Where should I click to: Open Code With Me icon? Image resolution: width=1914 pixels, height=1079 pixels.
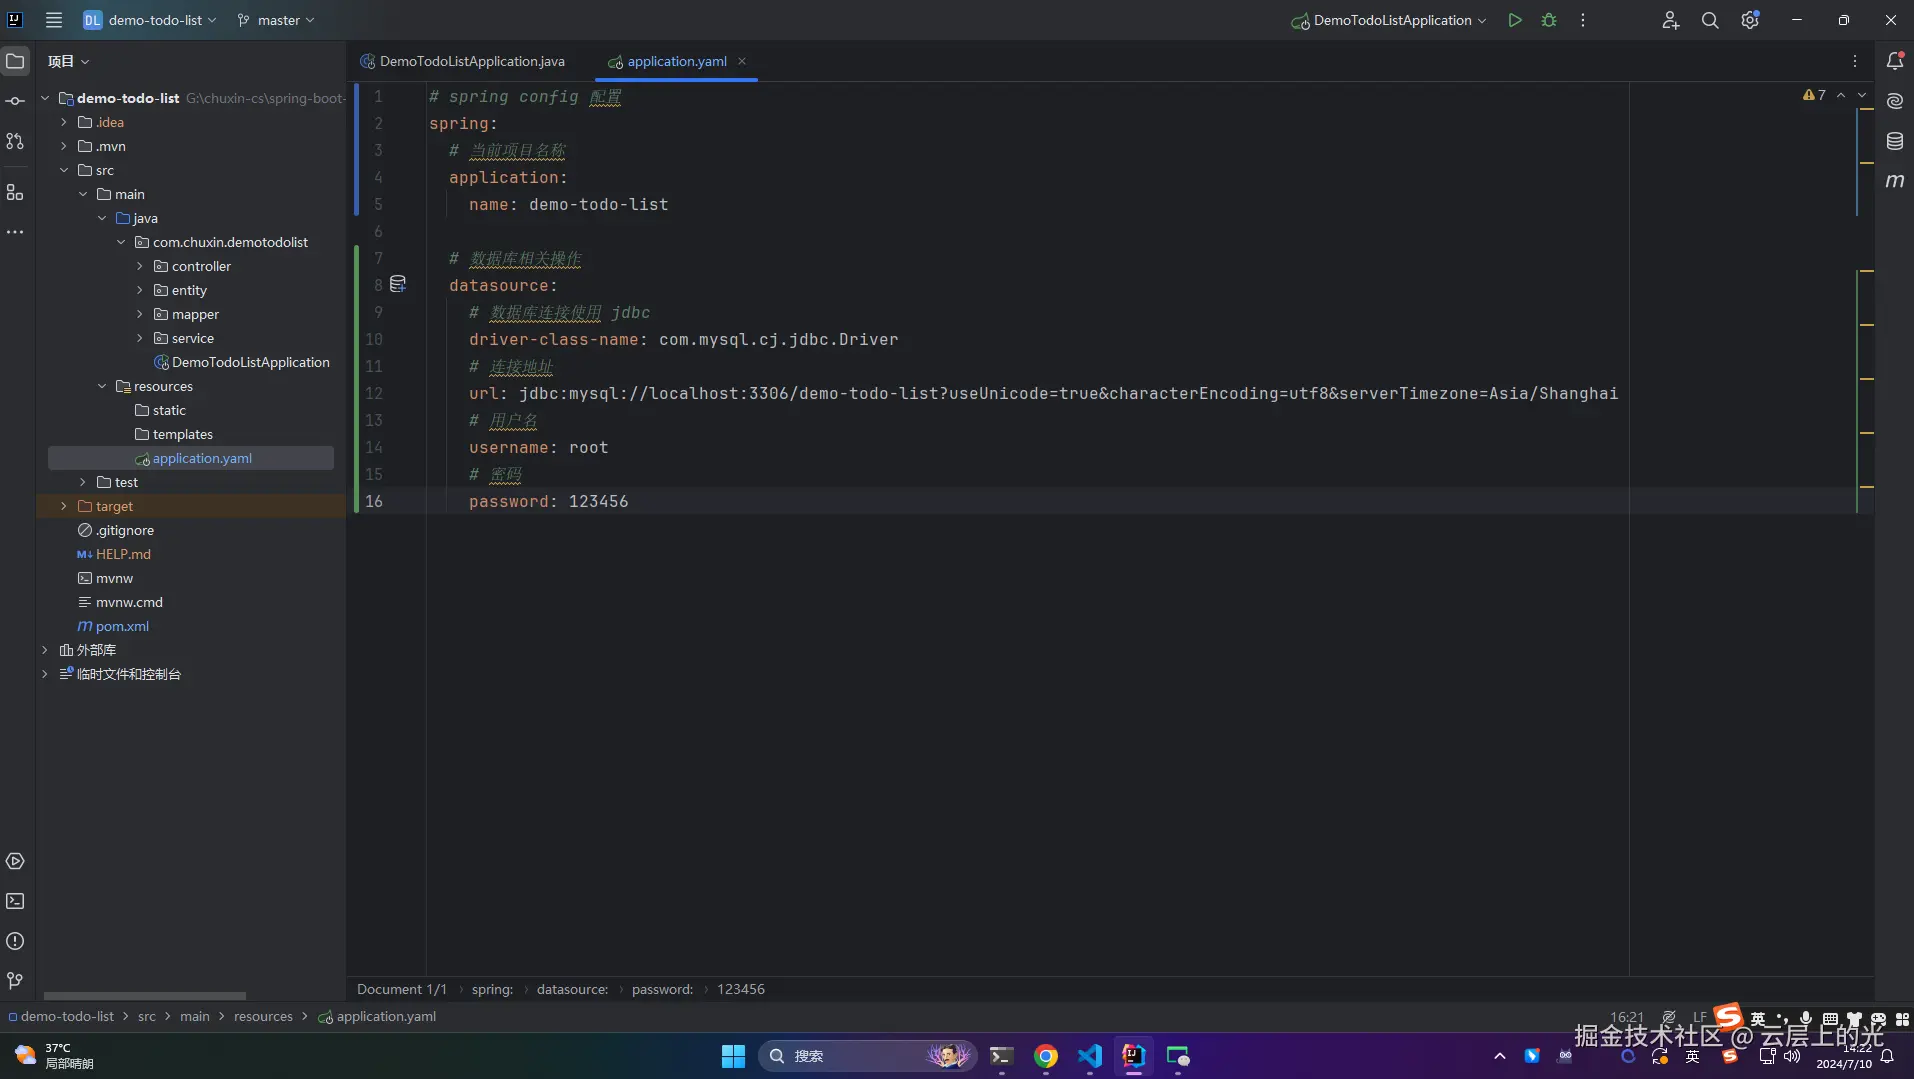(1670, 20)
